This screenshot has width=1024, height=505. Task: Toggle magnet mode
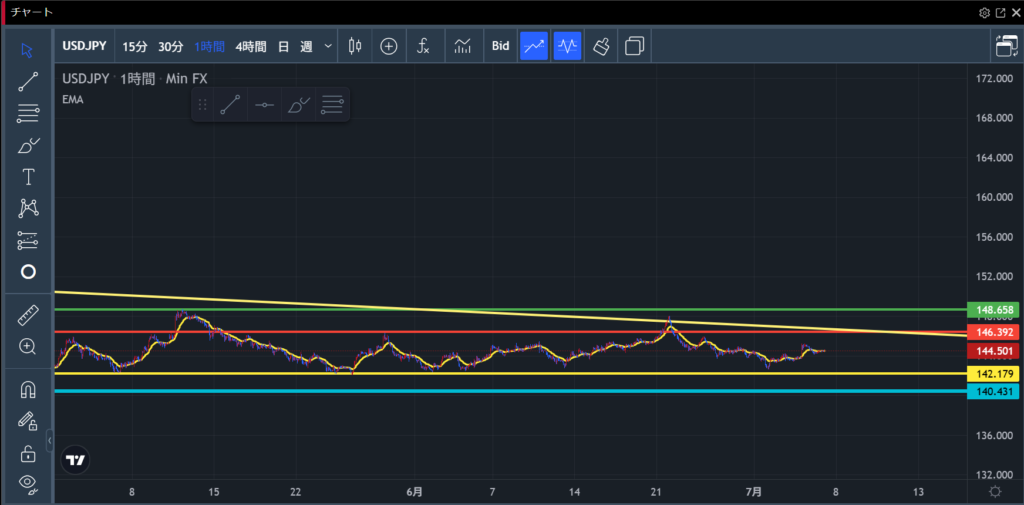[x=27, y=390]
